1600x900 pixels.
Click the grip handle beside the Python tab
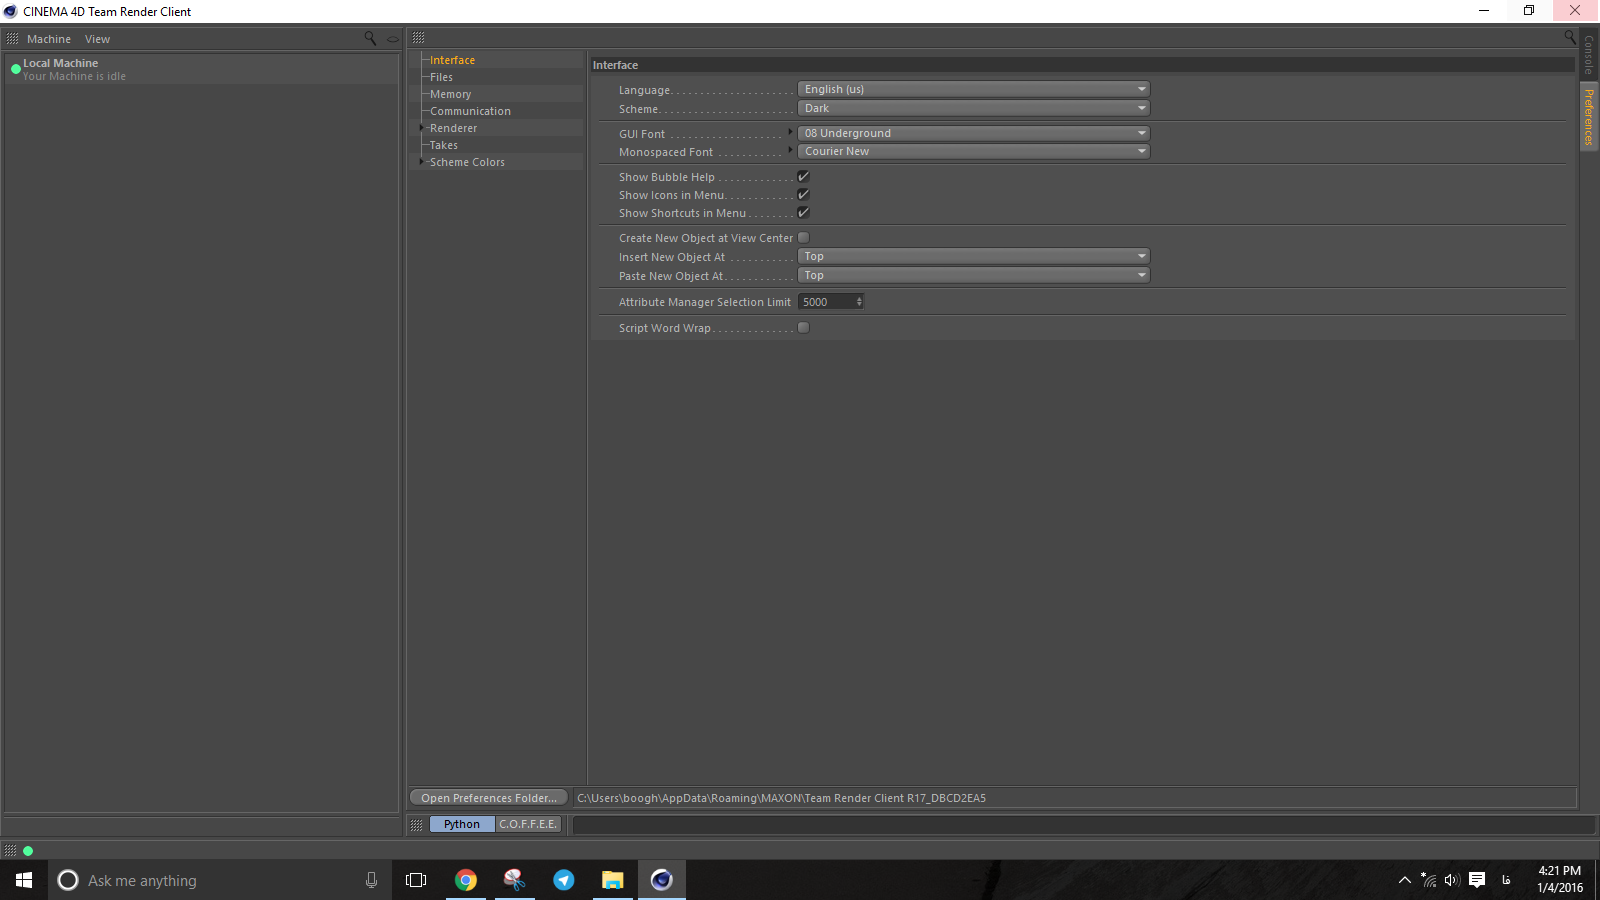(x=417, y=825)
